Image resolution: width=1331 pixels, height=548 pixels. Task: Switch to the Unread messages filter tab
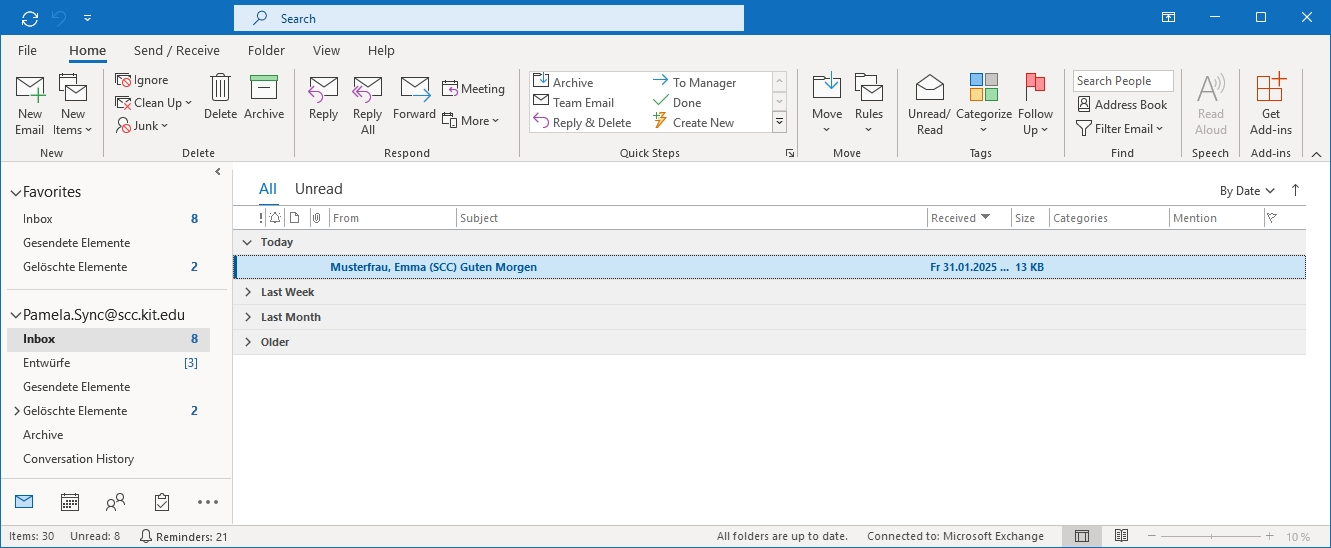[x=318, y=189]
